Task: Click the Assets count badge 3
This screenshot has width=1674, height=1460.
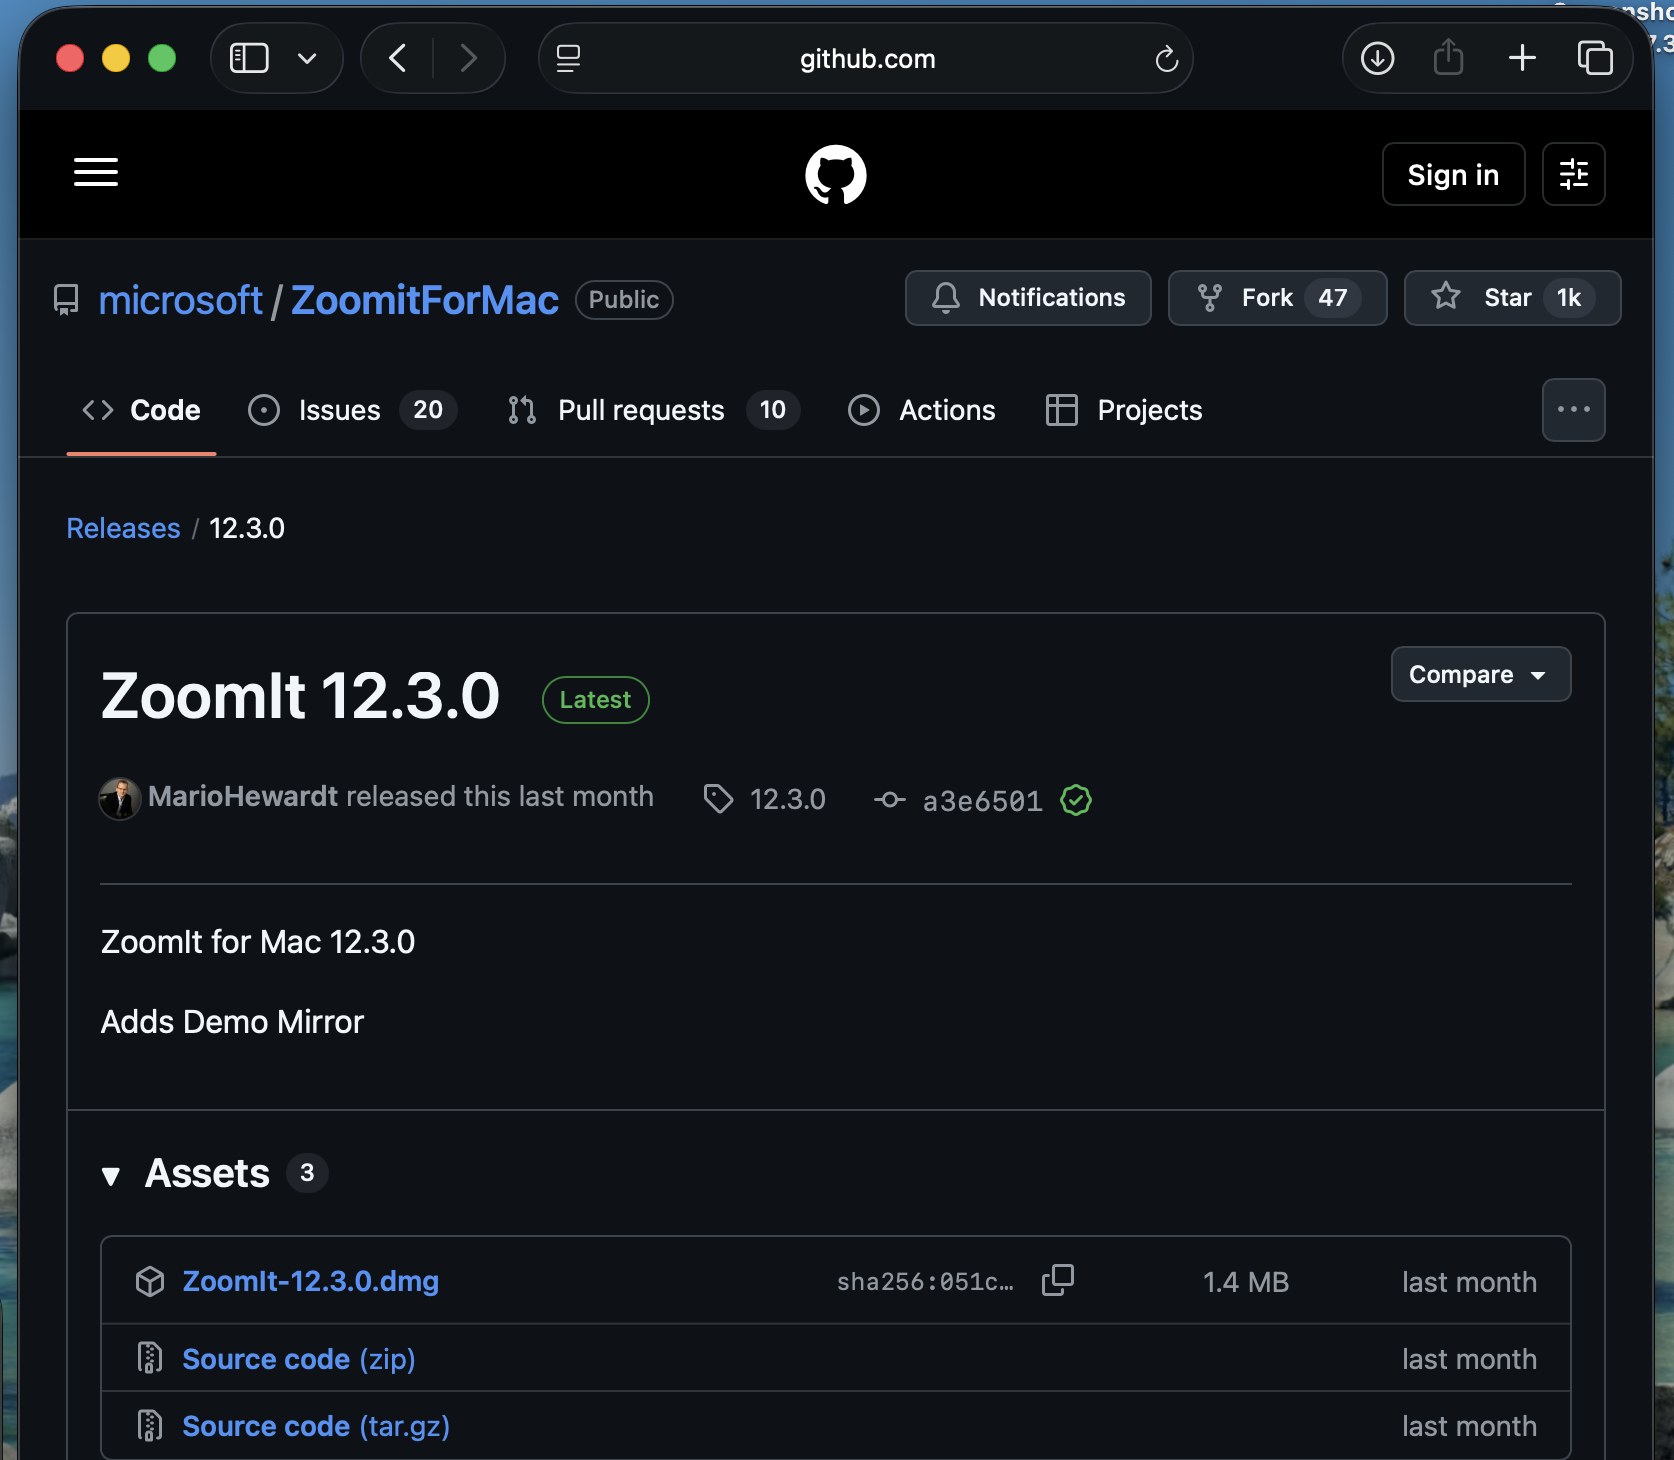Action: (x=307, y=1173)
